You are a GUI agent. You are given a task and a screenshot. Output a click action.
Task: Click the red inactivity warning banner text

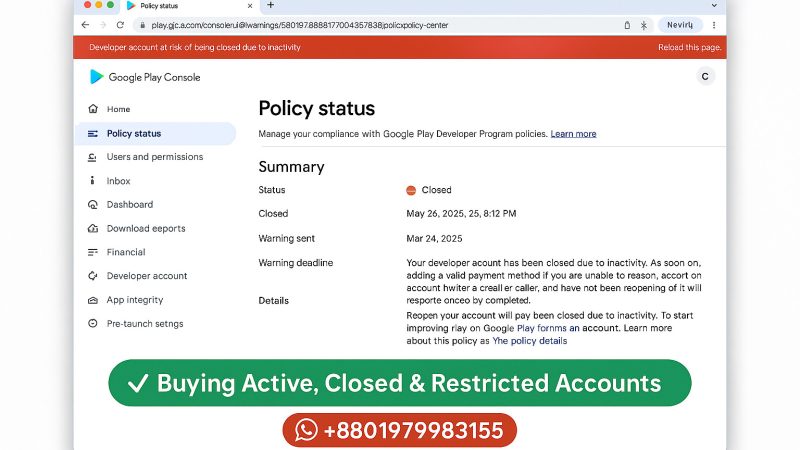tap(195, 47)
